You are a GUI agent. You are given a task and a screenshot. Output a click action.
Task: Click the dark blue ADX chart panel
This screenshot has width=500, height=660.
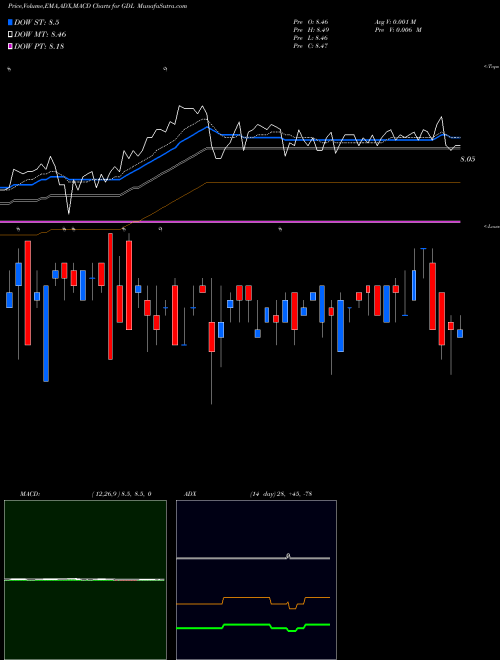click(256, 580)
